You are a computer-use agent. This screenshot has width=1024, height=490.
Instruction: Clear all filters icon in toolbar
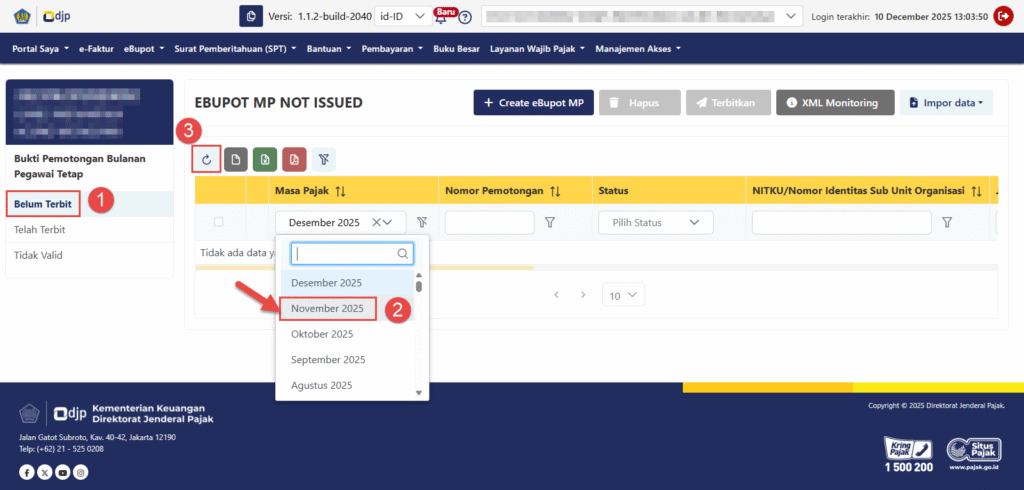point(323,159)
